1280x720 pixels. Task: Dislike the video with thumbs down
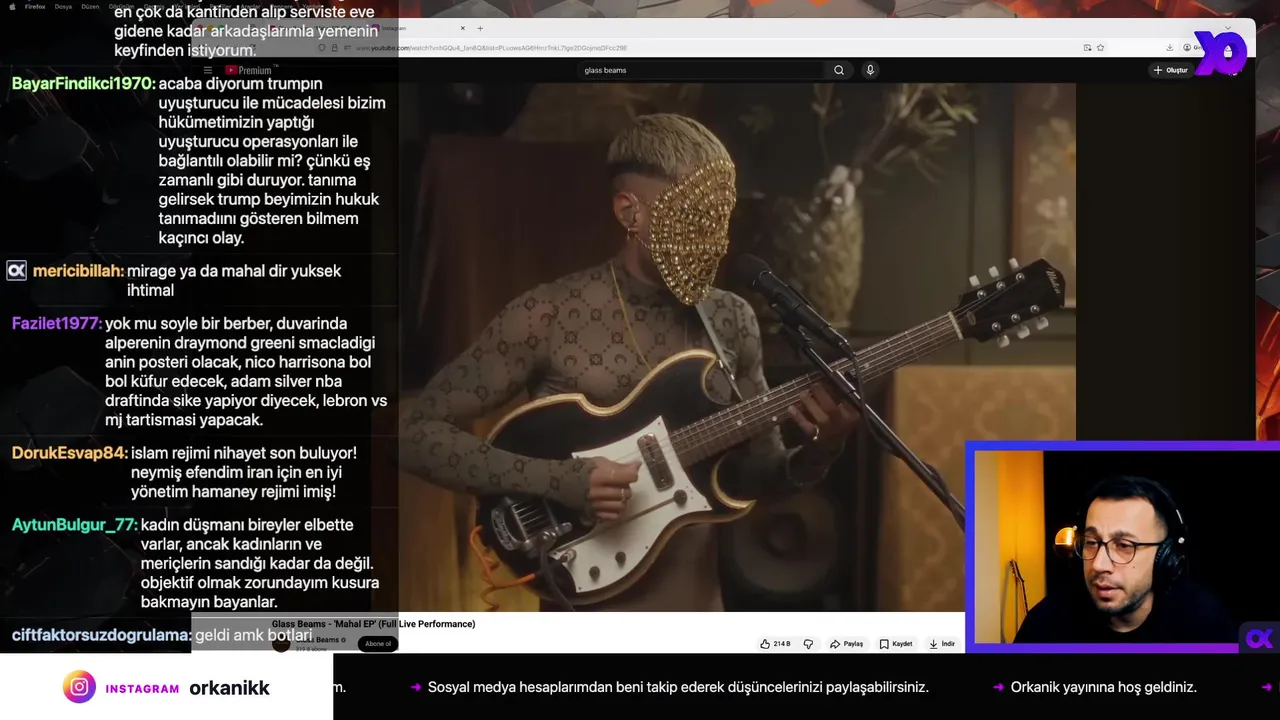[x=808, y=644]
